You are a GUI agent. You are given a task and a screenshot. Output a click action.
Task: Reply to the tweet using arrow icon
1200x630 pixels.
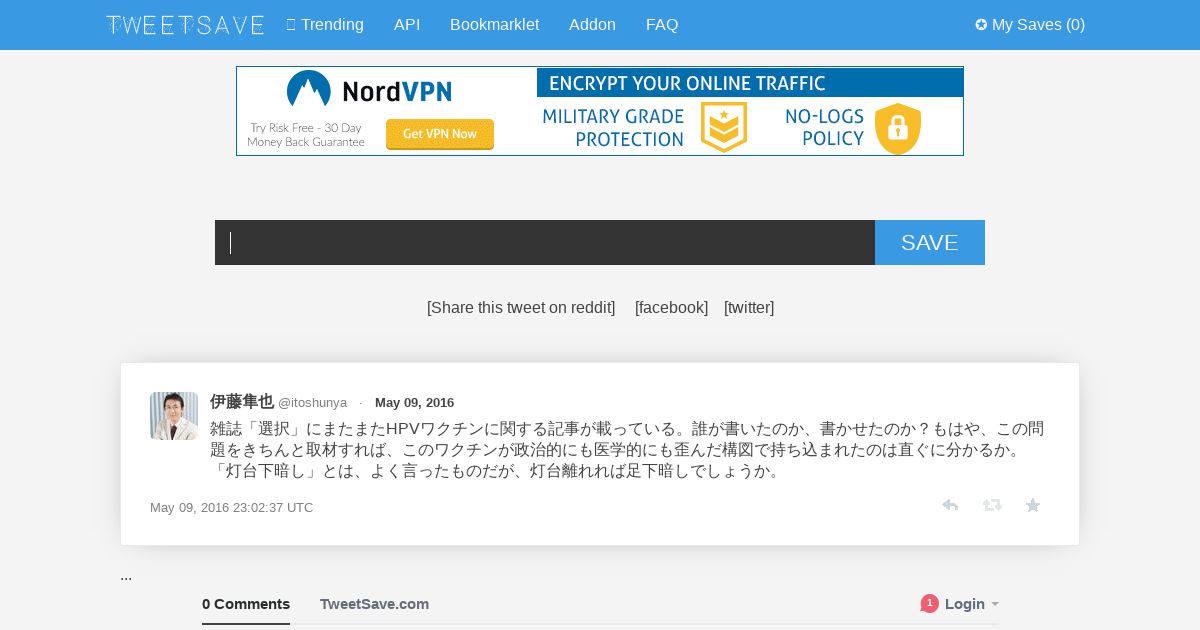[x=950, y=506]
